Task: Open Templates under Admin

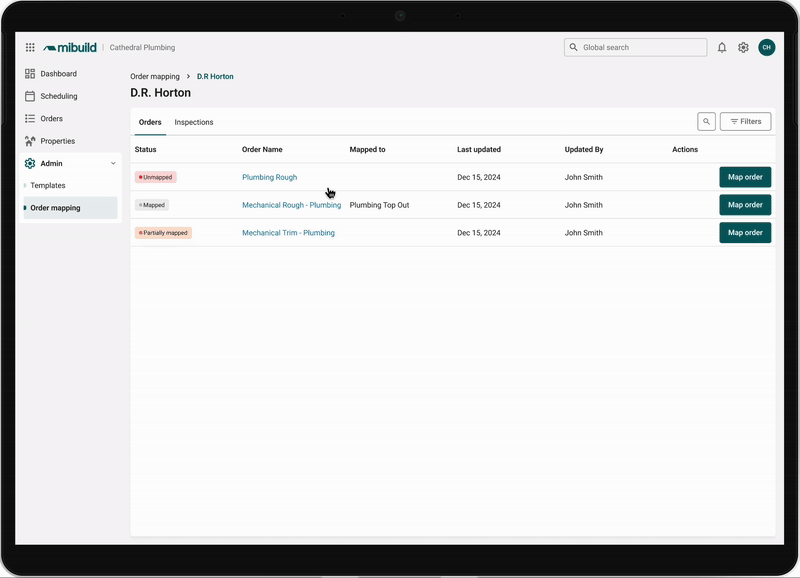Action: click(47, 185)
